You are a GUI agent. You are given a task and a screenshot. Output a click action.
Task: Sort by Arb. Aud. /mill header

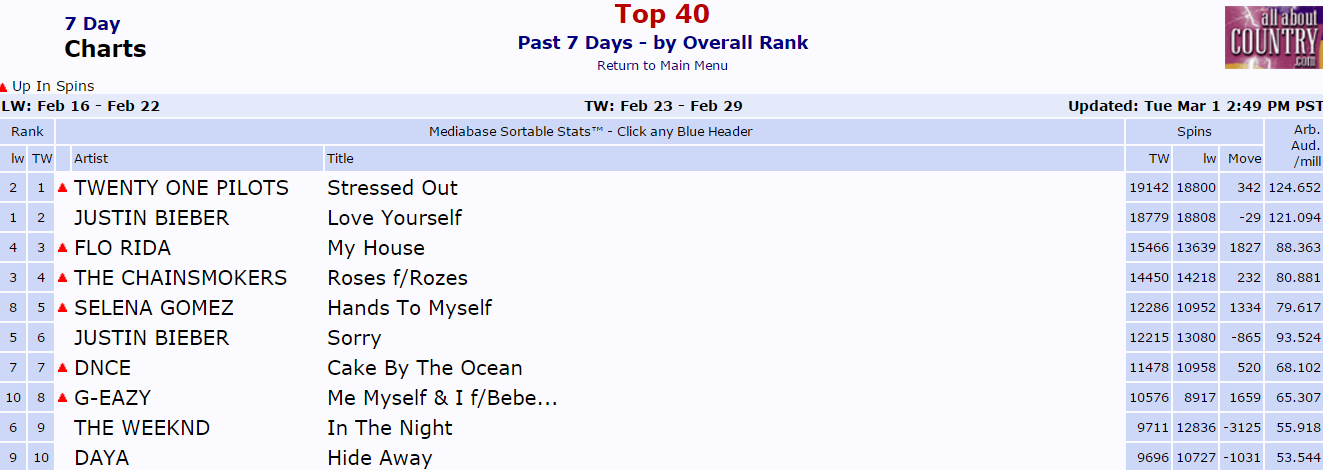(x=1306, y=145)
